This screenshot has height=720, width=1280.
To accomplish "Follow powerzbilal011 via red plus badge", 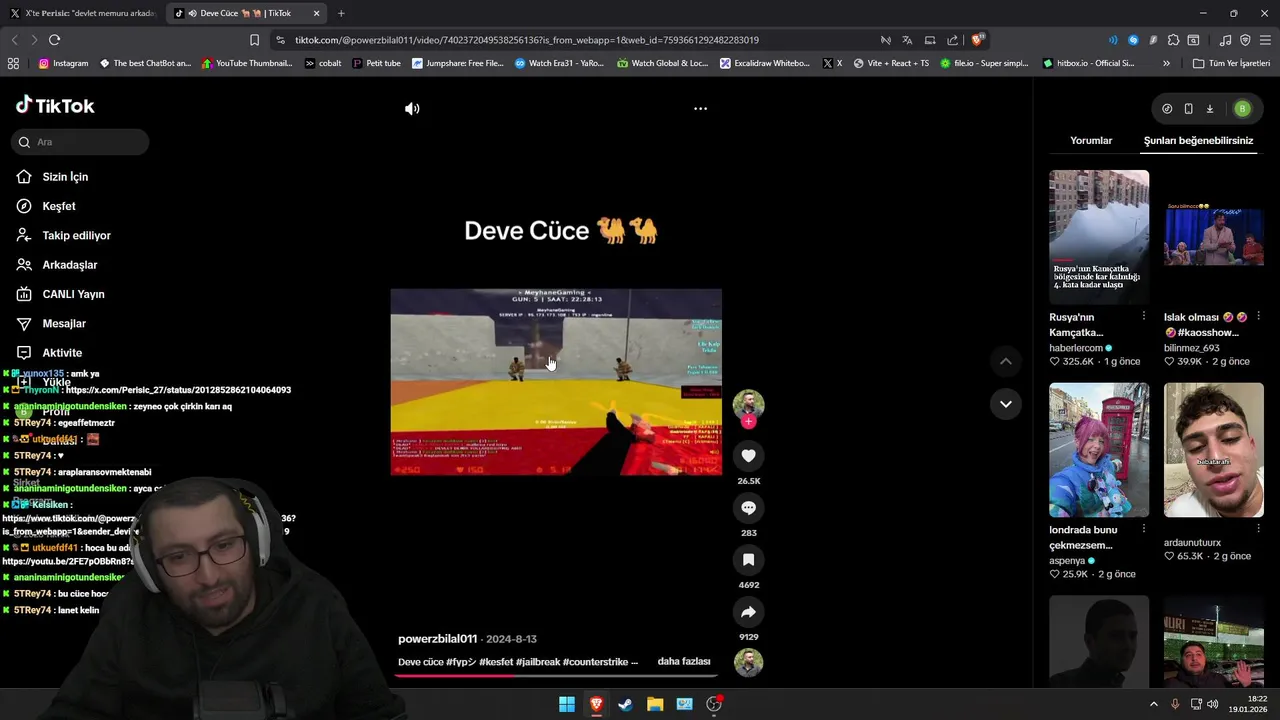I will click(x=748, y=421).
